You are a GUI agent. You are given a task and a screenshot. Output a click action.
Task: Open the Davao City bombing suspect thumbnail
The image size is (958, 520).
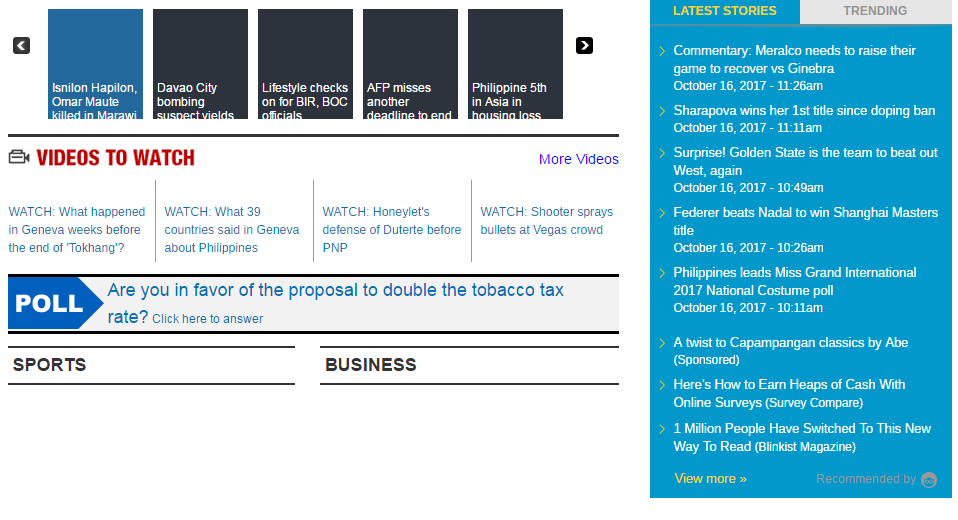click(200, 64)
